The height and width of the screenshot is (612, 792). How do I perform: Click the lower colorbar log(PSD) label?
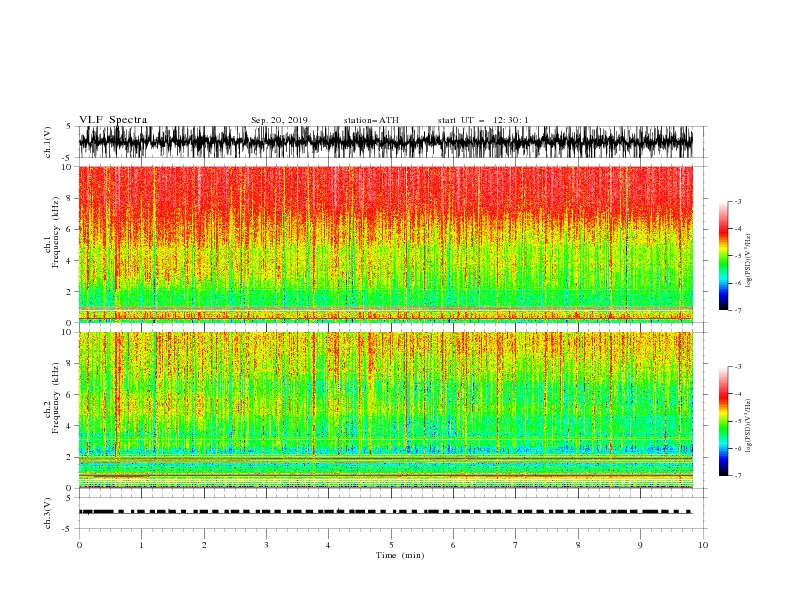pyautogui.click(x=749, y=425)
